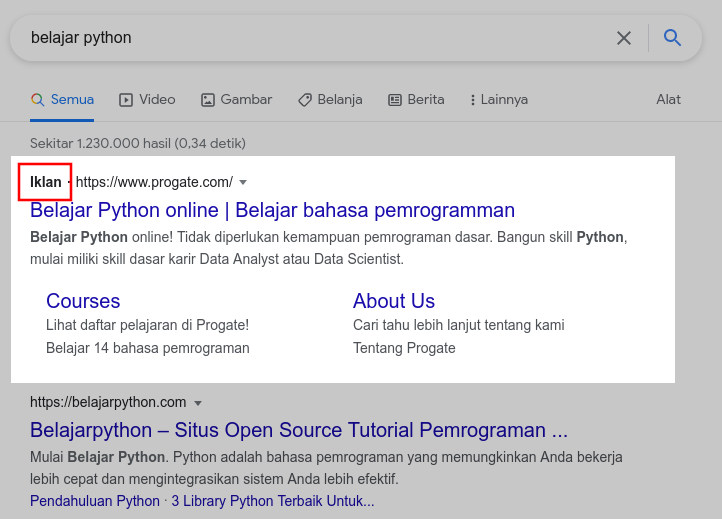Click the Gambar tab image icon

pos(208,100)
